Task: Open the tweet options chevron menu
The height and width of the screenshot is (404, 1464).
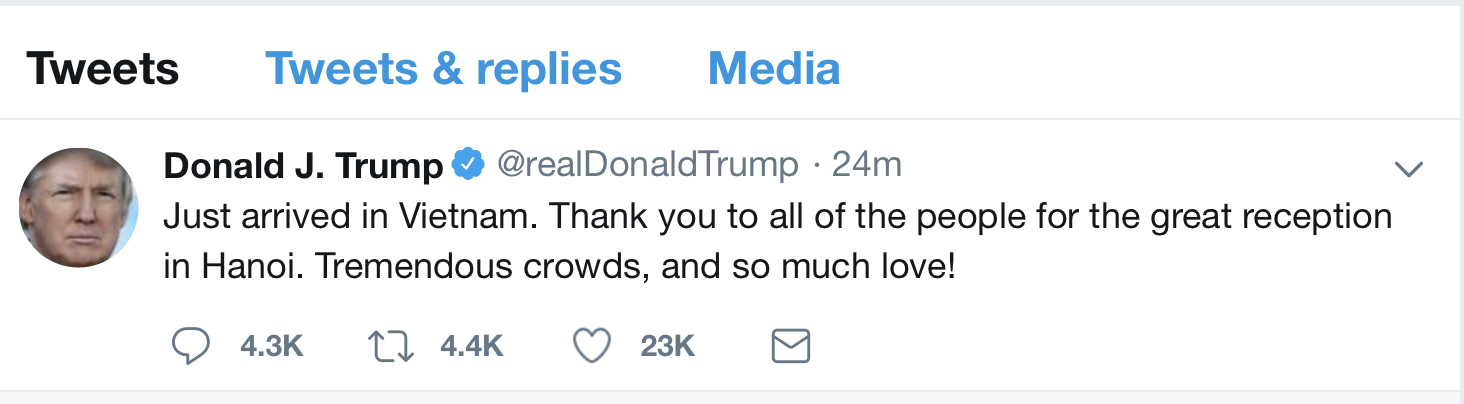Action: tap(1408, 169)
